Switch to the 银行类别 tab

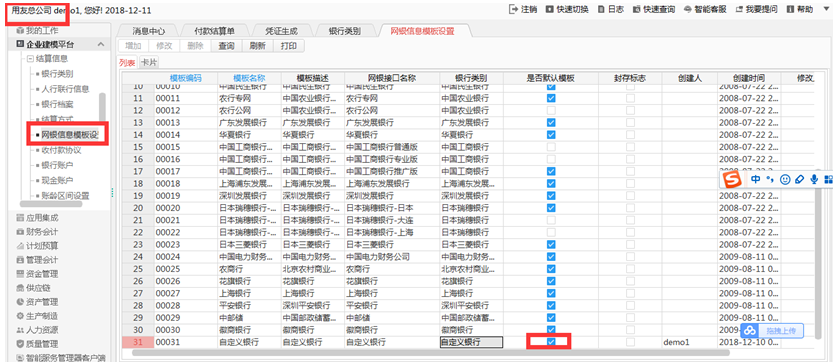click(x=344, y=31)
